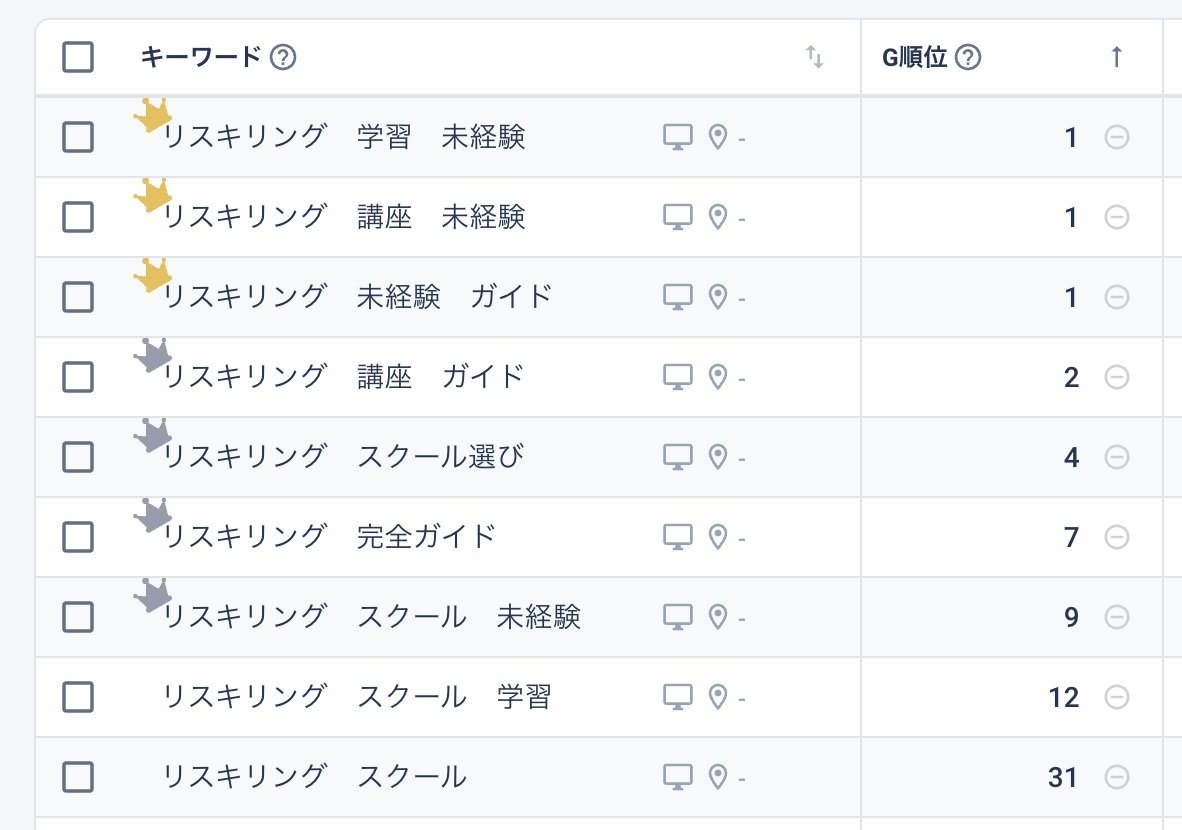1182x830 pixels.
Task: Click gold crown on リスキリング 講座 未経験
Action: (x=153, y=194)
